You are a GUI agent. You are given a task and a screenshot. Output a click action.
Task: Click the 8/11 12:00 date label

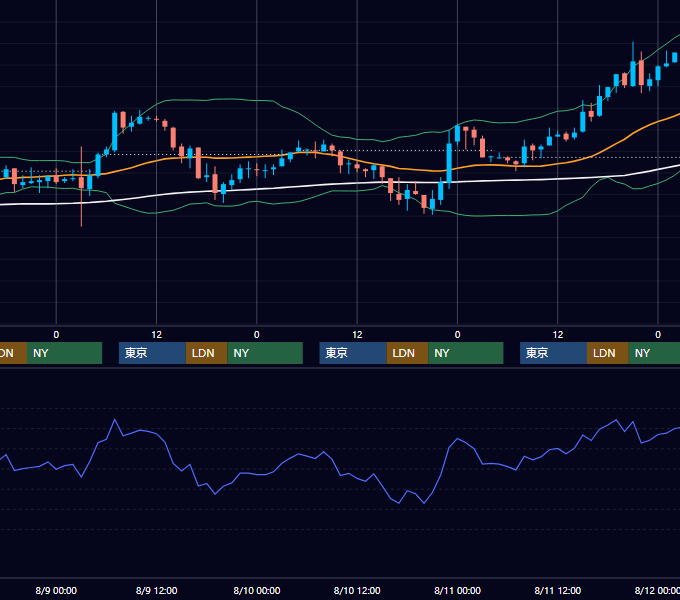point(558,590)
